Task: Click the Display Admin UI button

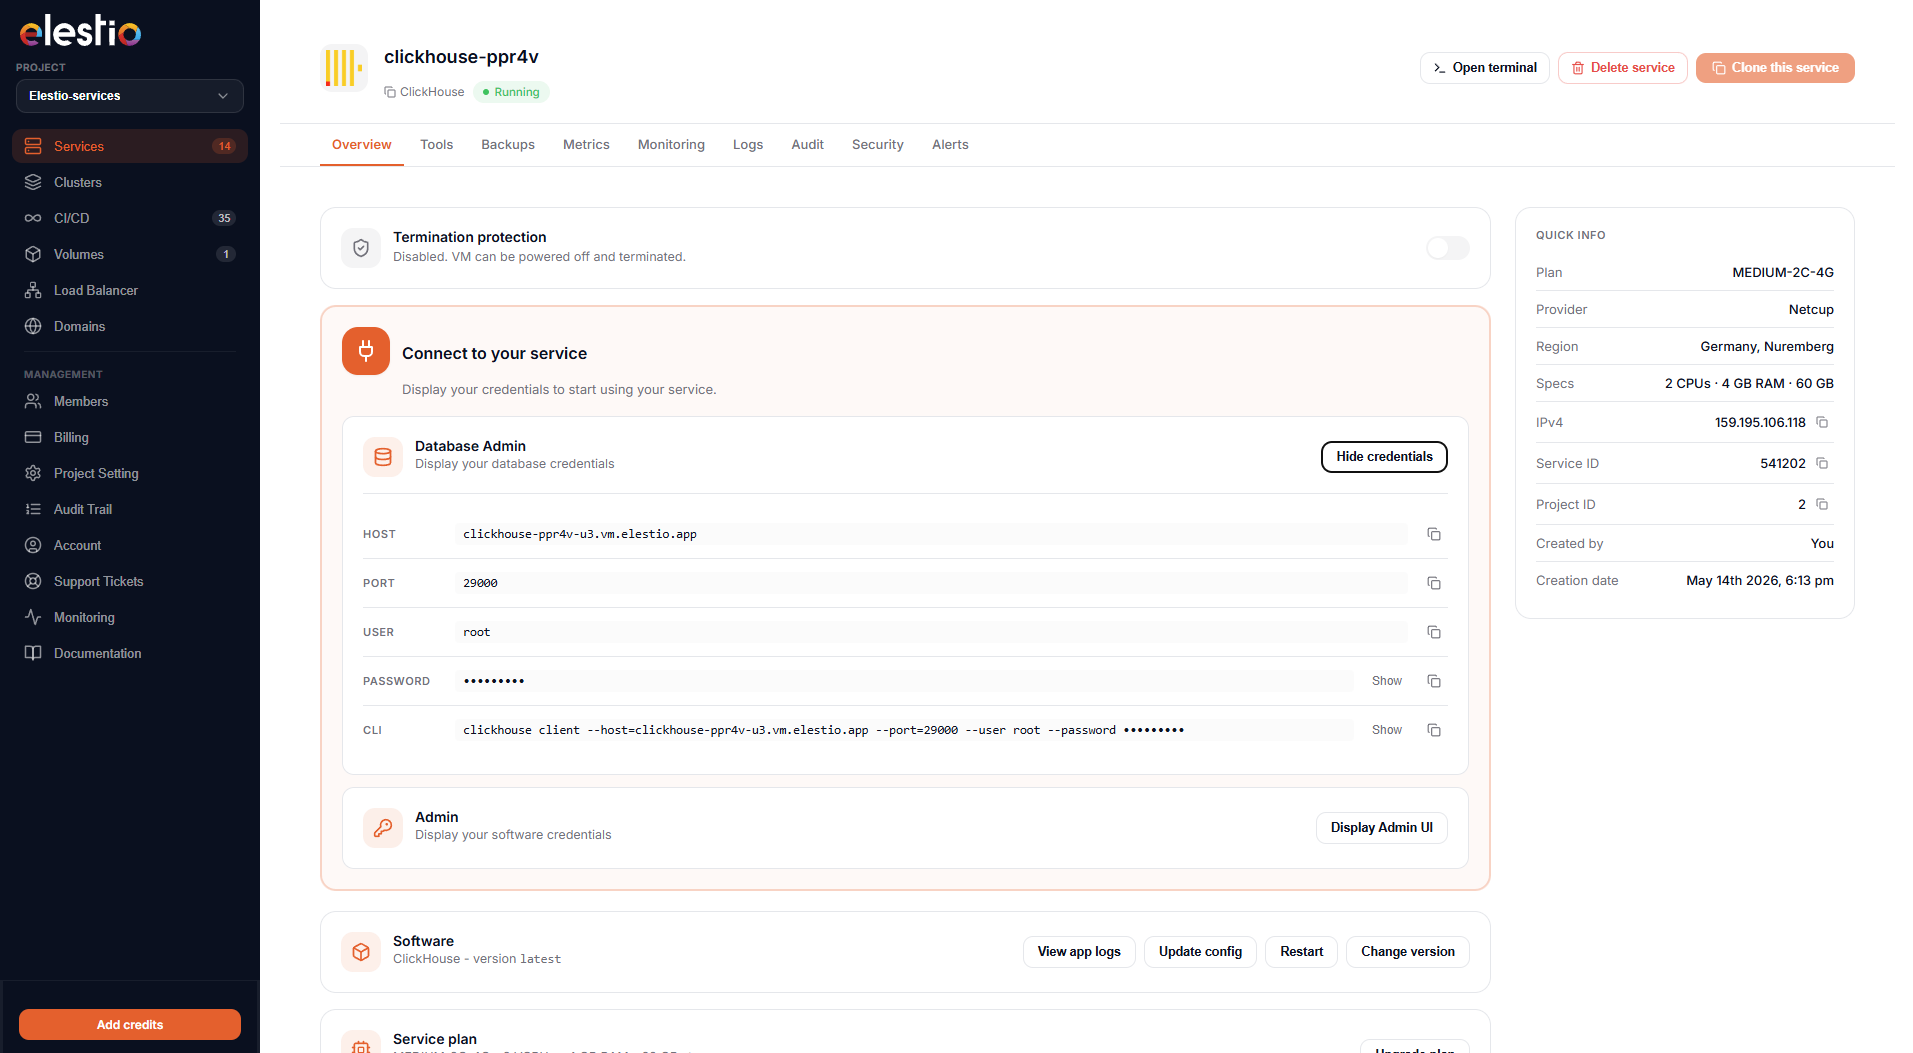Action: pyautogui.click(x=1381, y=828)
